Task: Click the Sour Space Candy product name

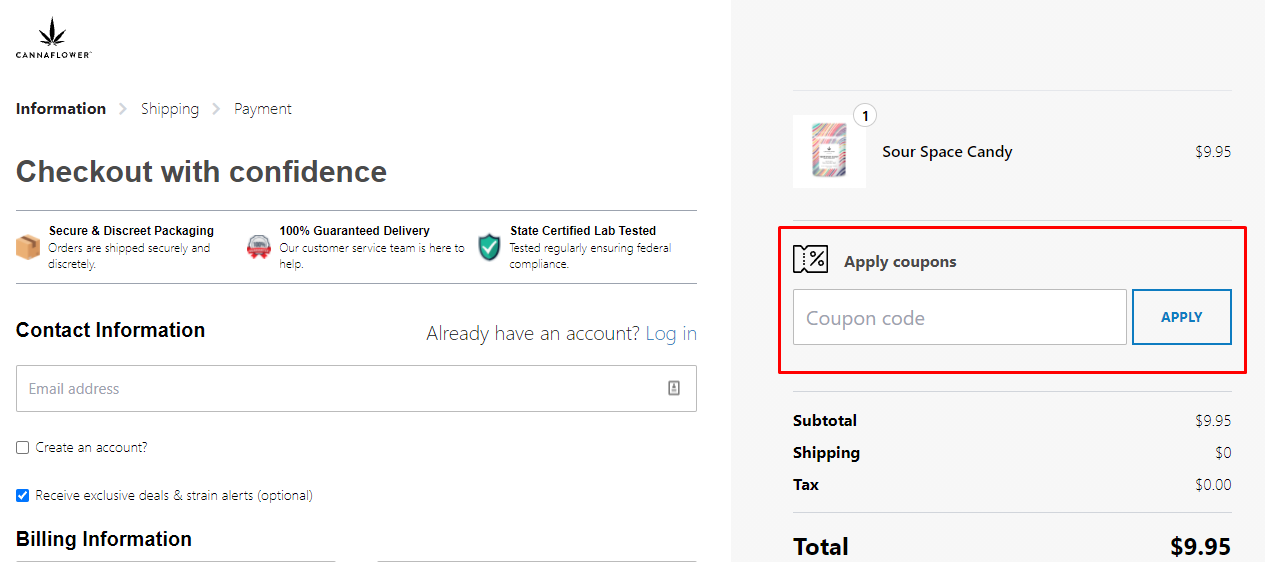Action: pyautogui.click(x=947, y=152)
